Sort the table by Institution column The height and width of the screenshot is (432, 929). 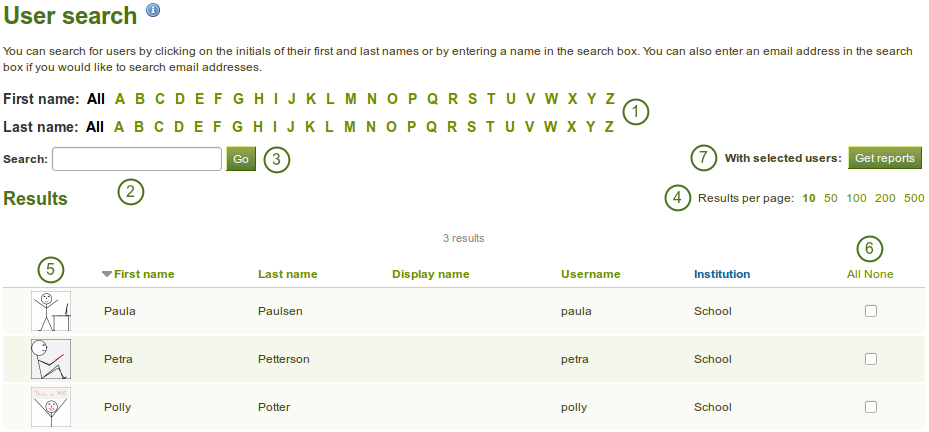[721, 274]
